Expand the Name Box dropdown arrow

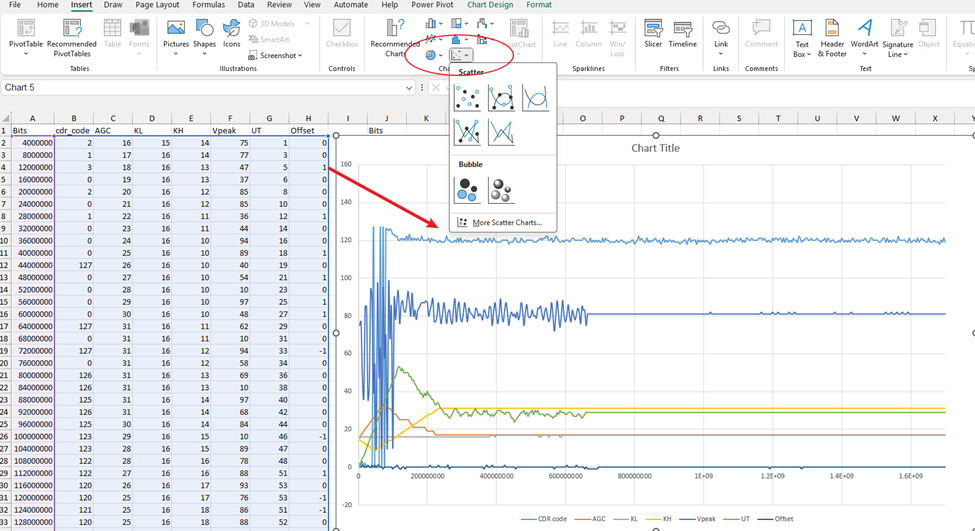coord(409,88)
